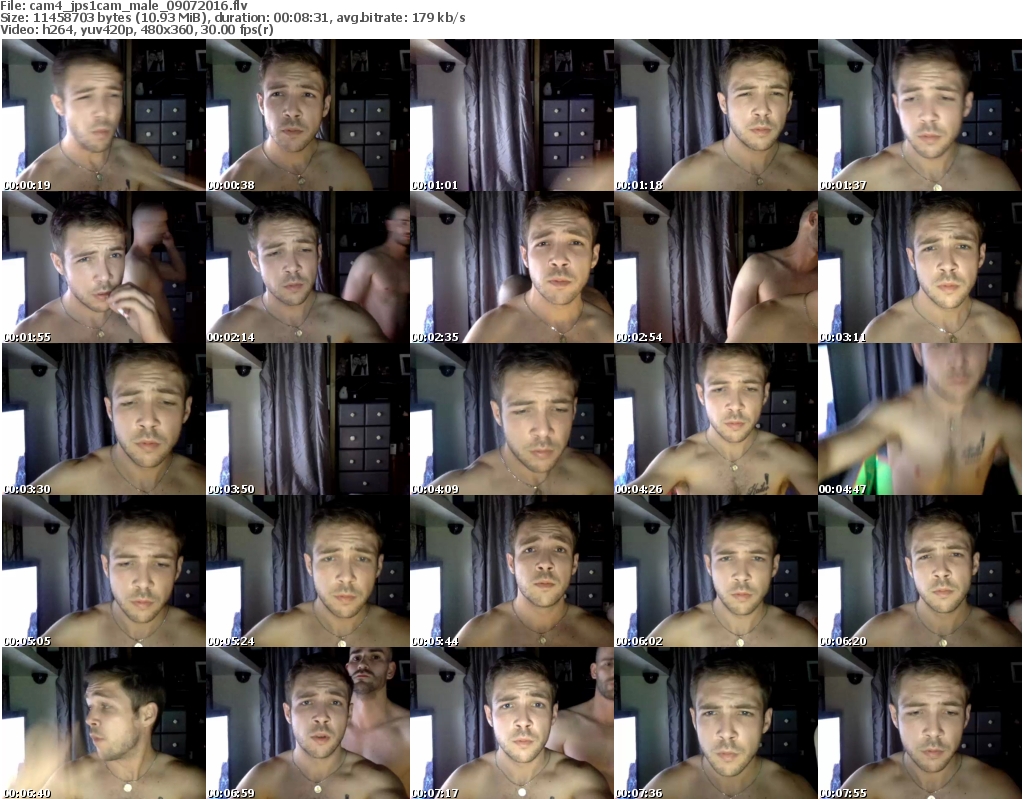The width and height of the screenshot is (1024, 799).
Task: Select the thumbnail stamped 00:04:47
Action: [919, 419]
